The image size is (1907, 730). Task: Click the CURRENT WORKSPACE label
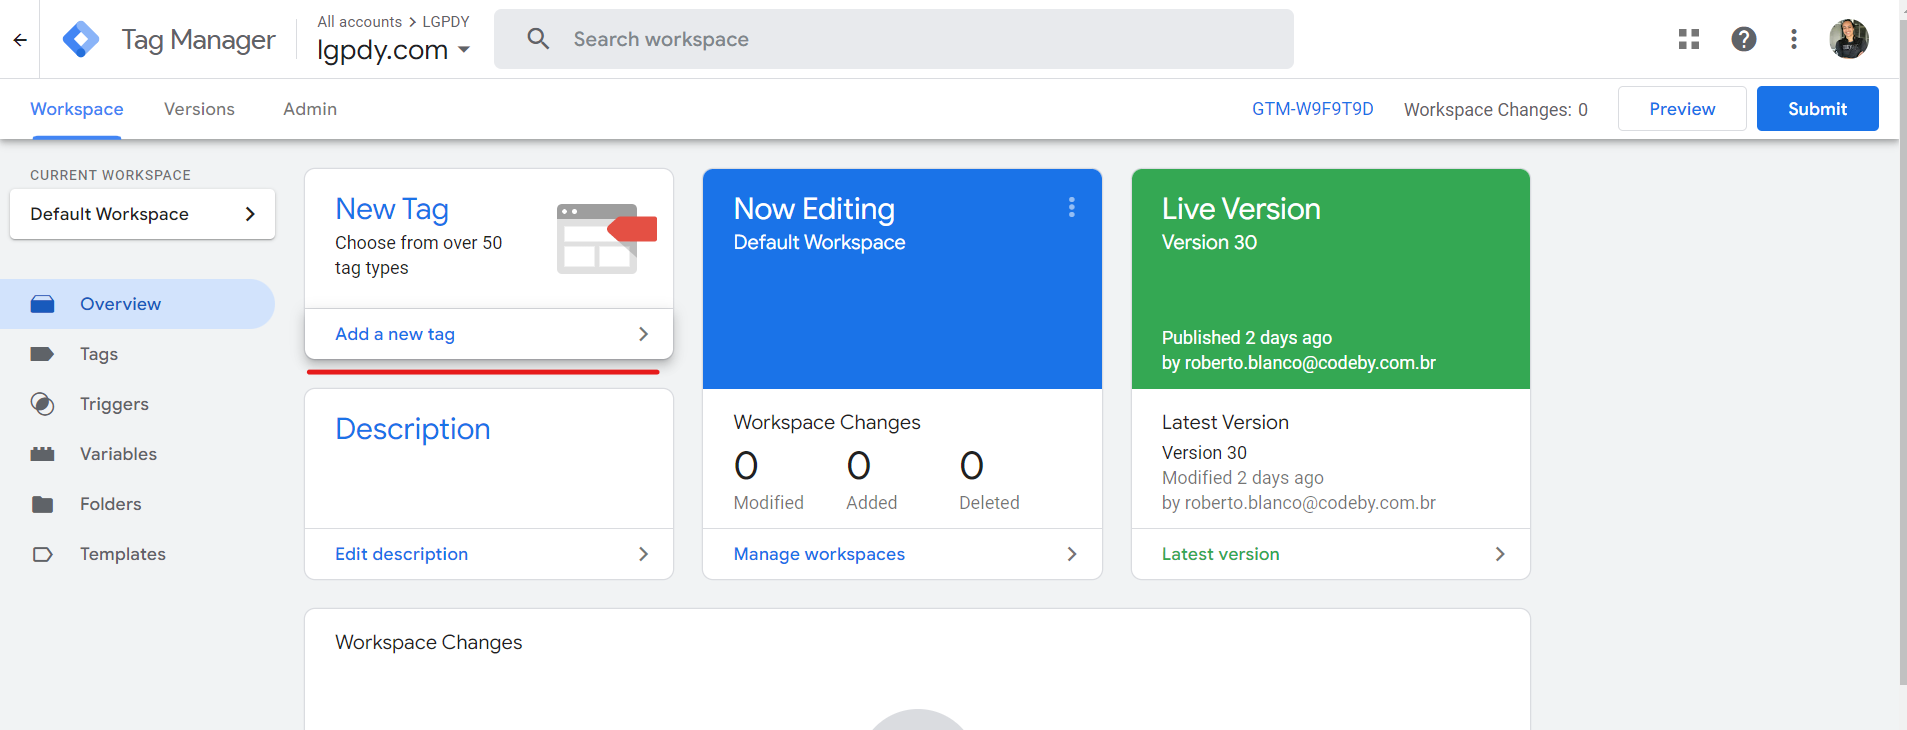tap(110, 175)
